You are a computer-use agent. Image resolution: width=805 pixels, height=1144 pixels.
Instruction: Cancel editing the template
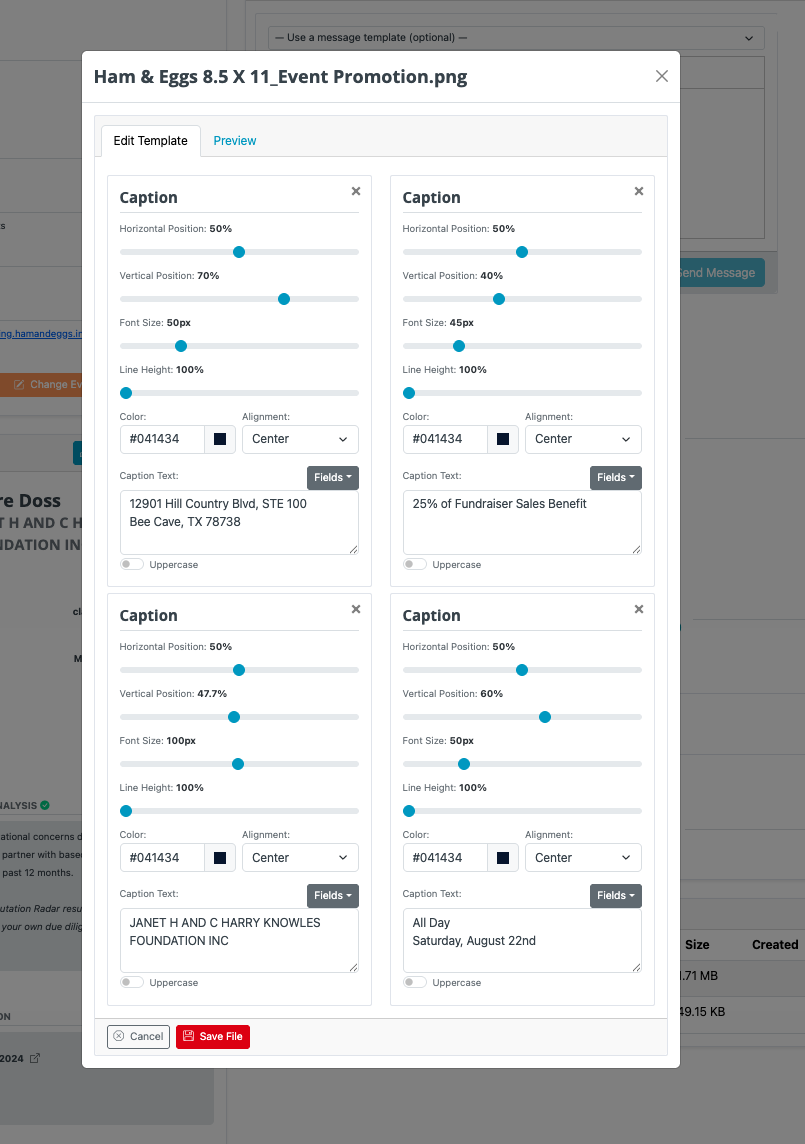(x=139, y=1037)
